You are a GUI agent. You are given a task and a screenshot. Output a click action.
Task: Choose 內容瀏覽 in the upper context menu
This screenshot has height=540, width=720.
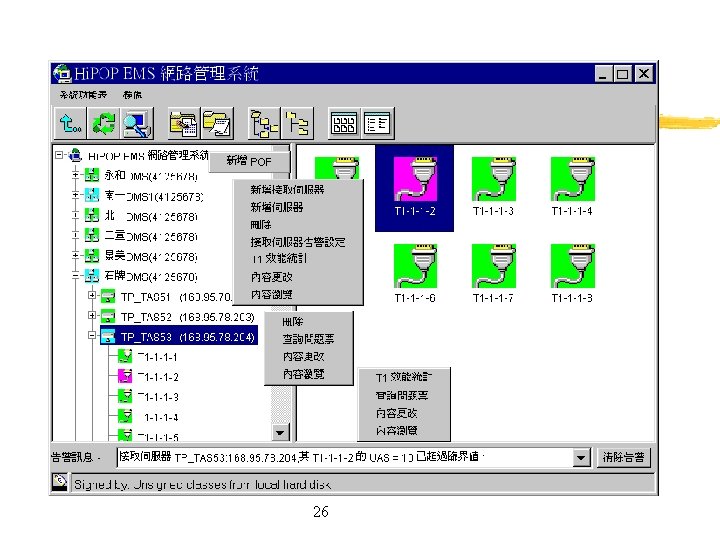pos(271,294)
